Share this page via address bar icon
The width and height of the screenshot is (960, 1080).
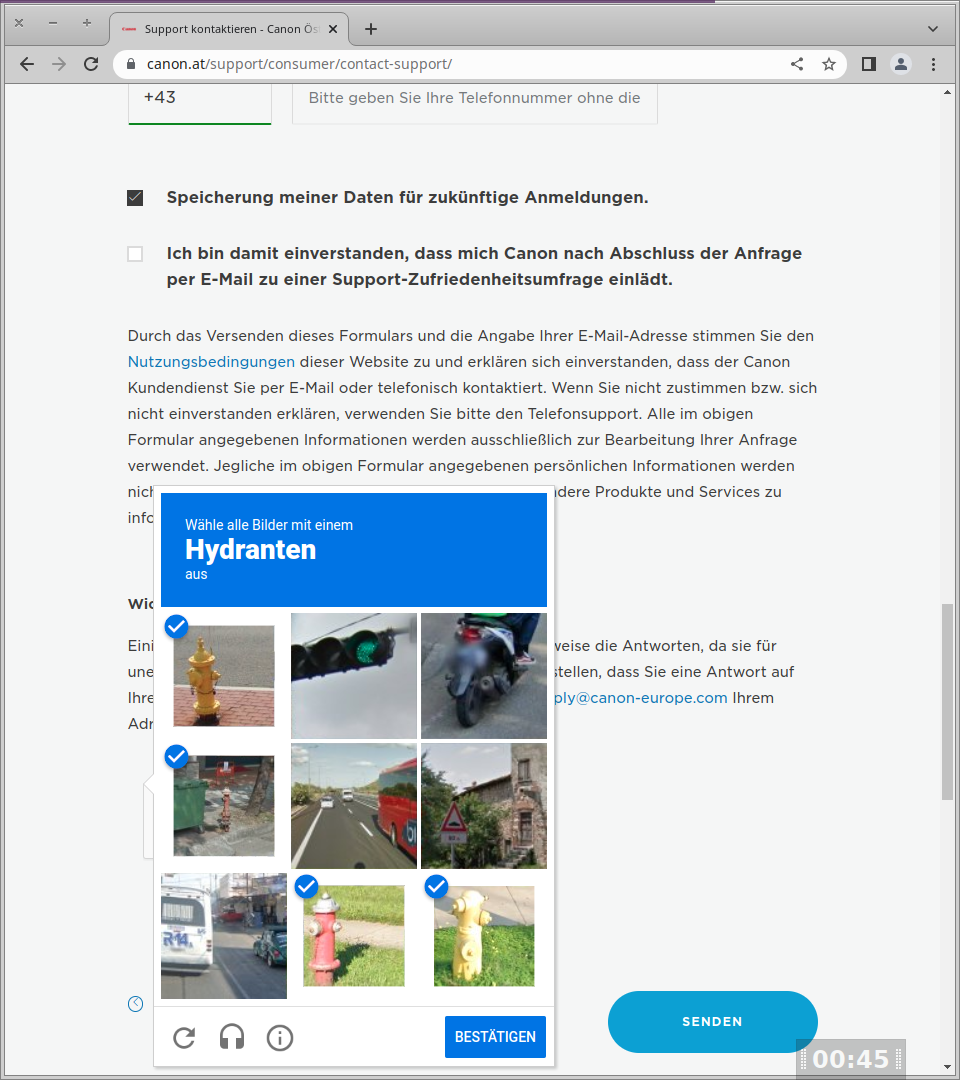point(797,64)
